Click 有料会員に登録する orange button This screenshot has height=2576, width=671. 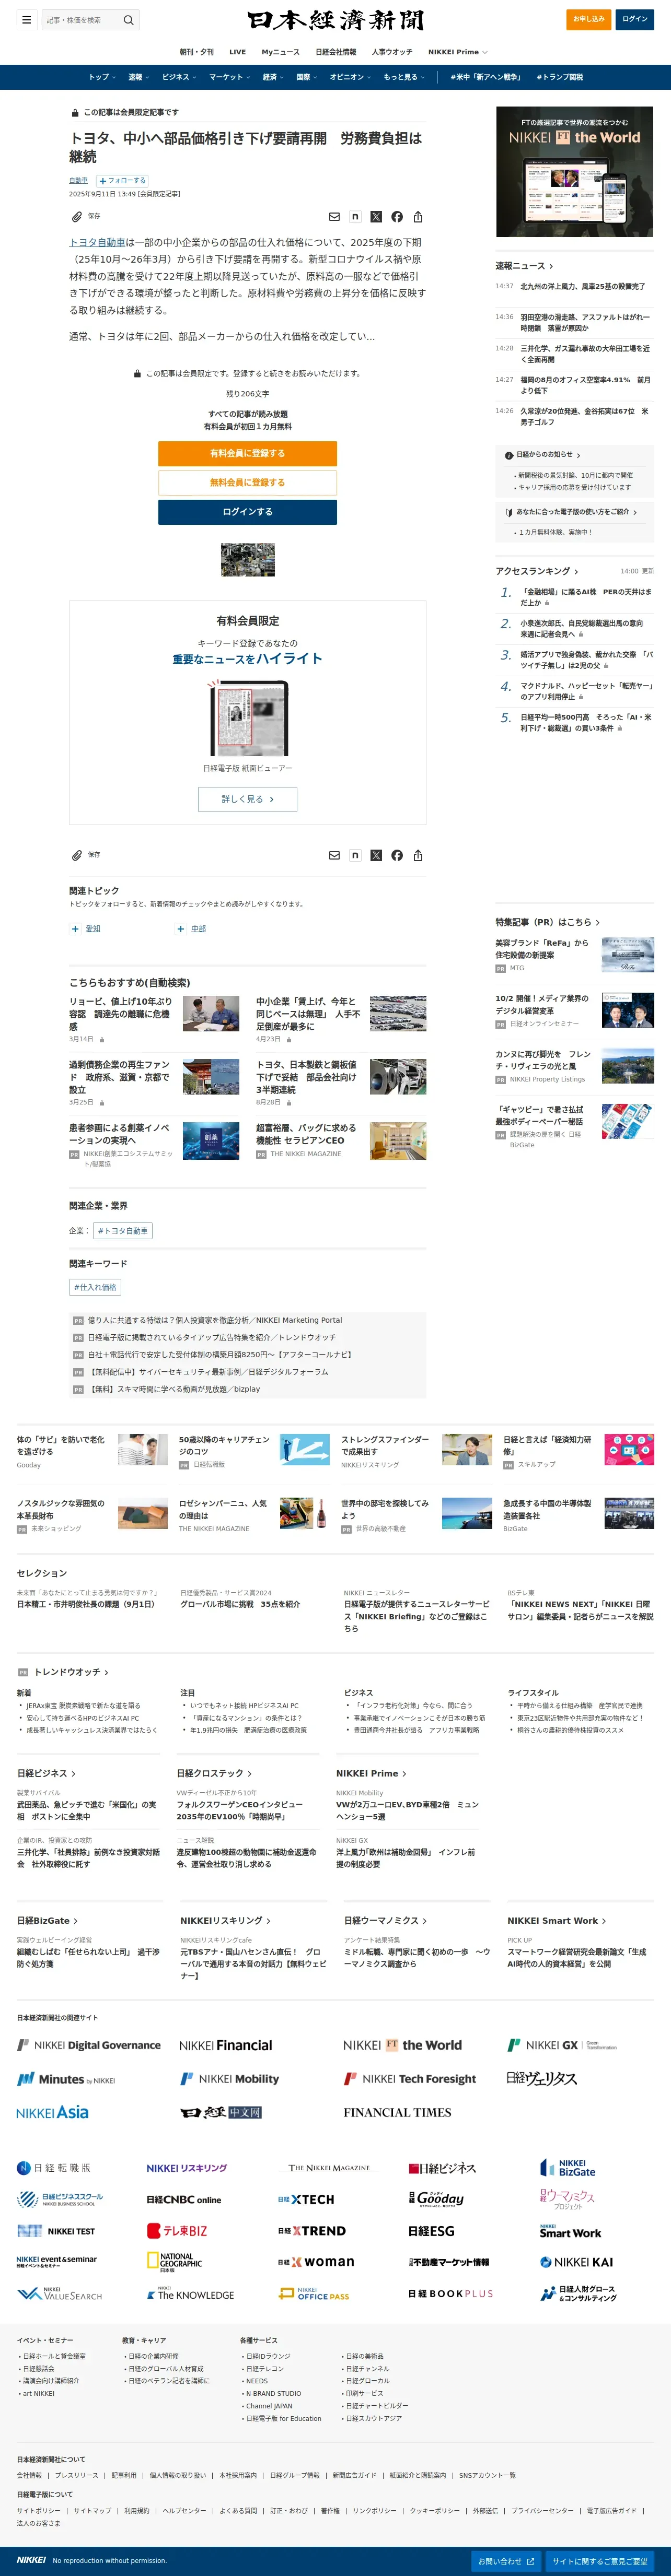247,453
